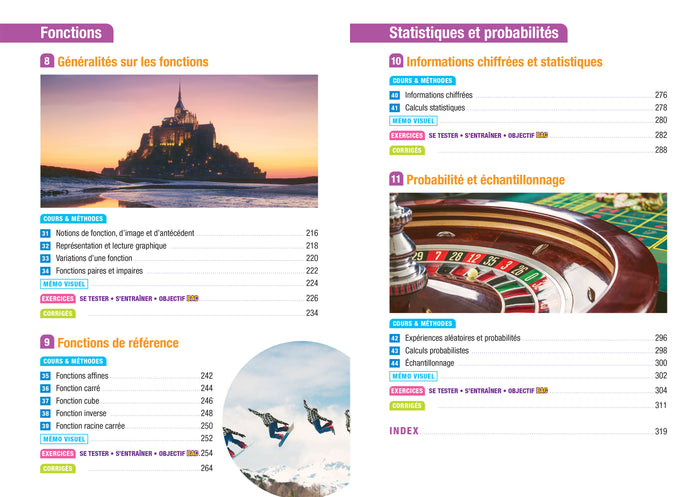Image resolution: width=700 pixels, height=497 pixels.
Task: Click the chapter 8 number badge
Action: 46,61
